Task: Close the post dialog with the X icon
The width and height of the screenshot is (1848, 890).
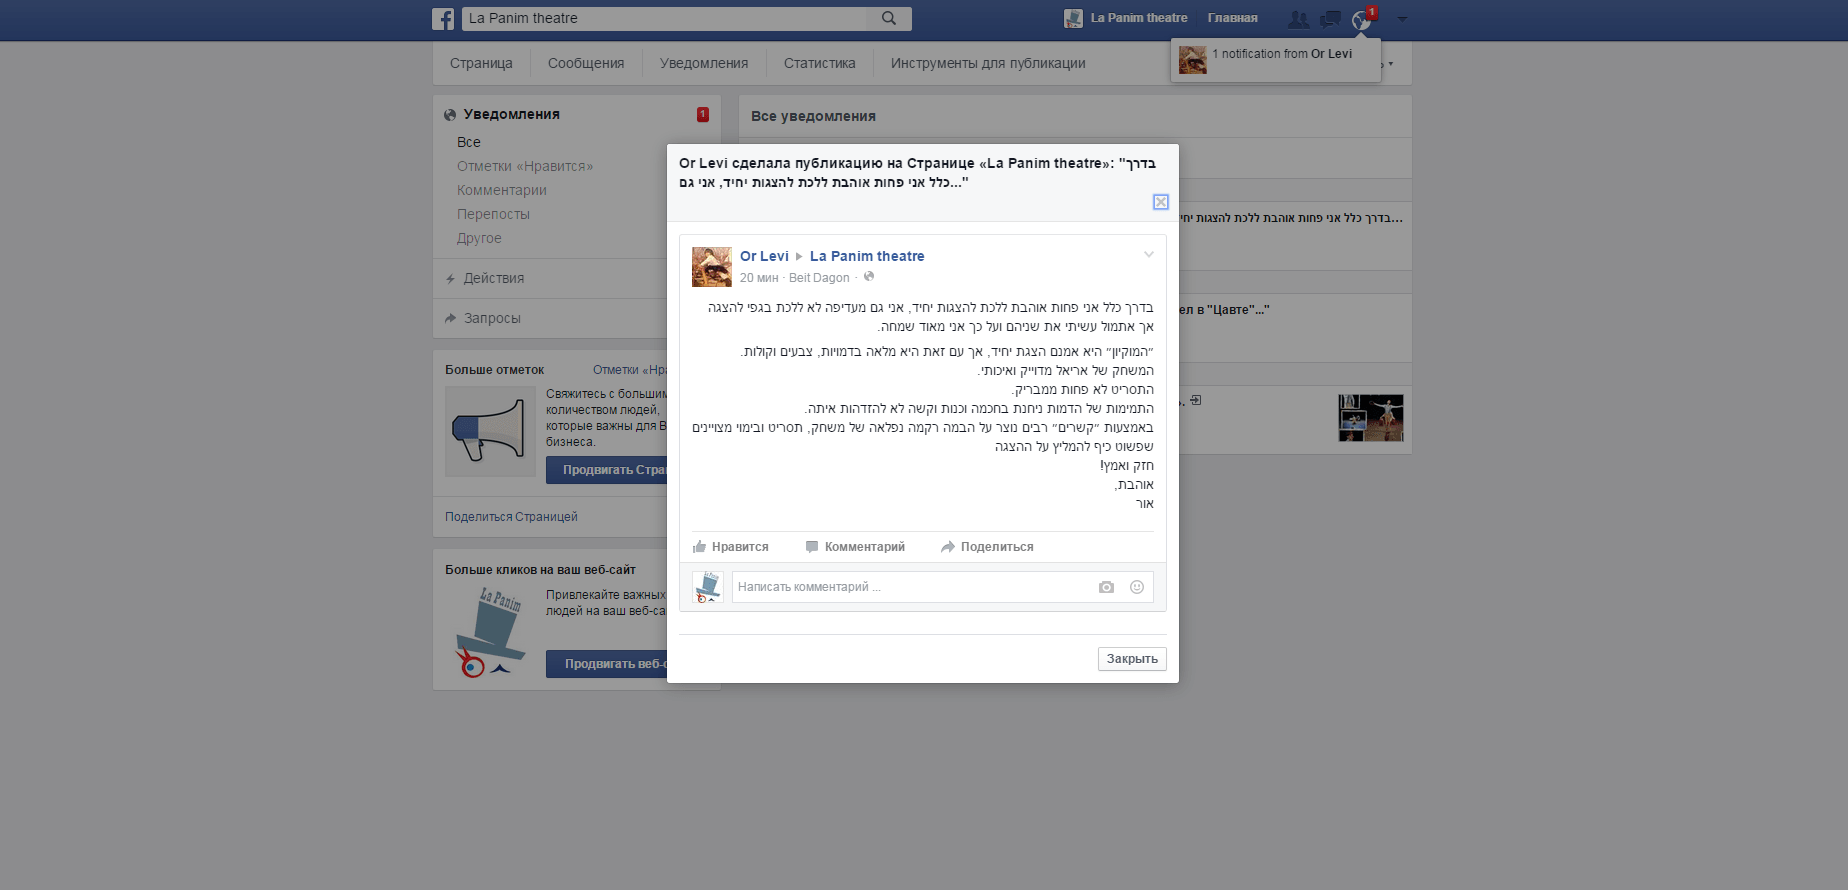Action: (1160, 202)
